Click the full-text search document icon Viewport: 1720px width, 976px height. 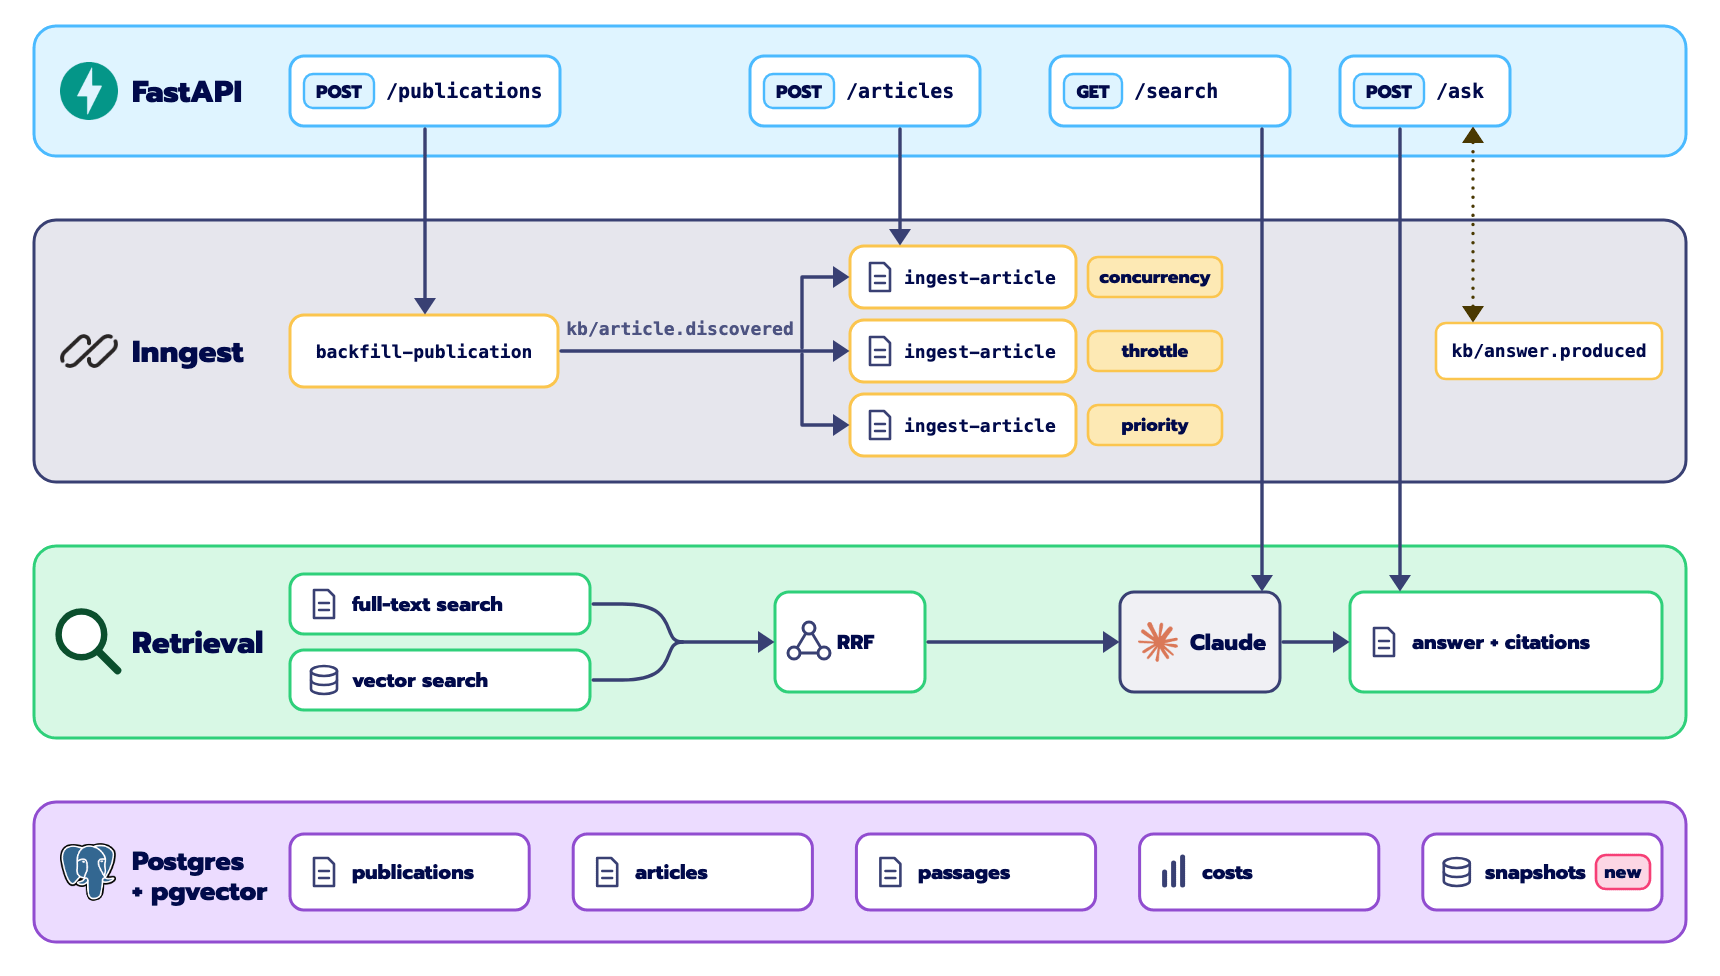[324, 604]
